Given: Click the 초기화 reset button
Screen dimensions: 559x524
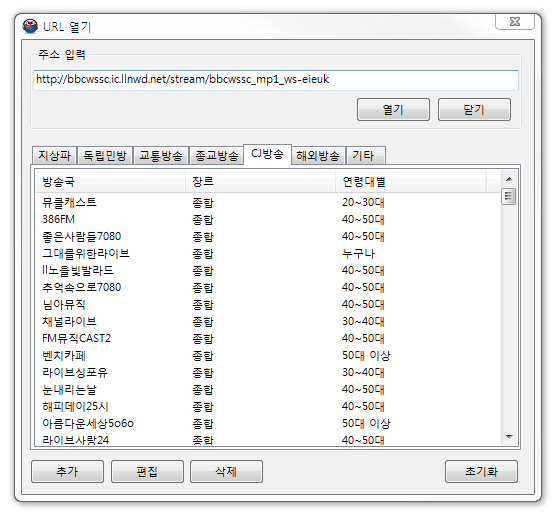Looking at the screenshot, I should coord(481,472).
